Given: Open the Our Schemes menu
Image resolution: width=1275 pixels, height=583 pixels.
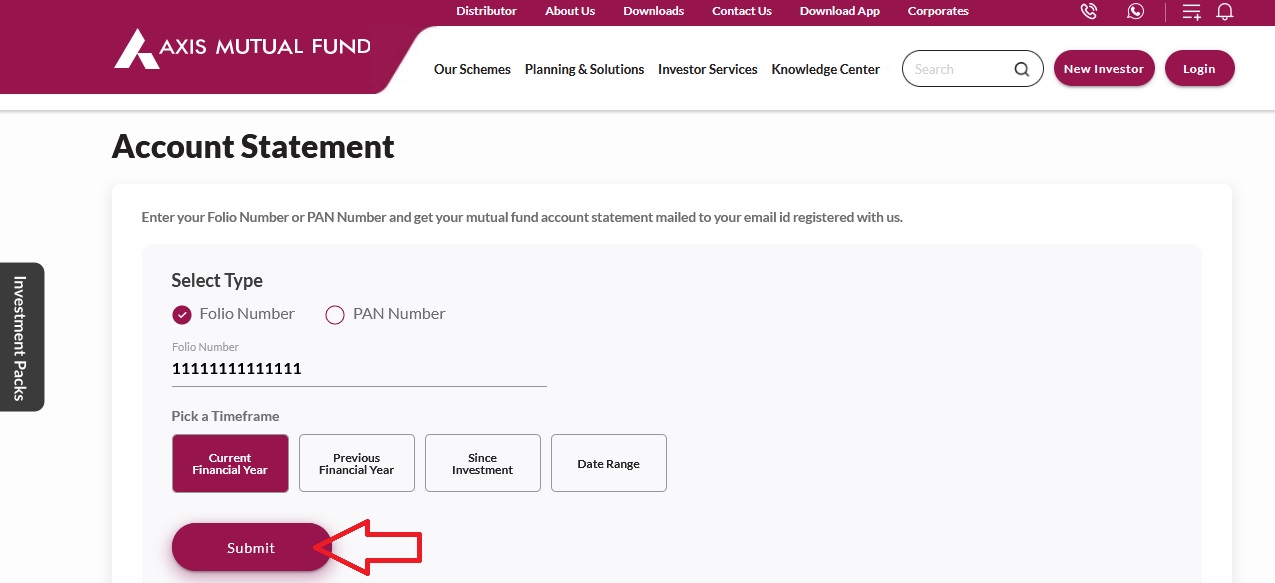Looking at the screenshot, I should tap(472, 69).
